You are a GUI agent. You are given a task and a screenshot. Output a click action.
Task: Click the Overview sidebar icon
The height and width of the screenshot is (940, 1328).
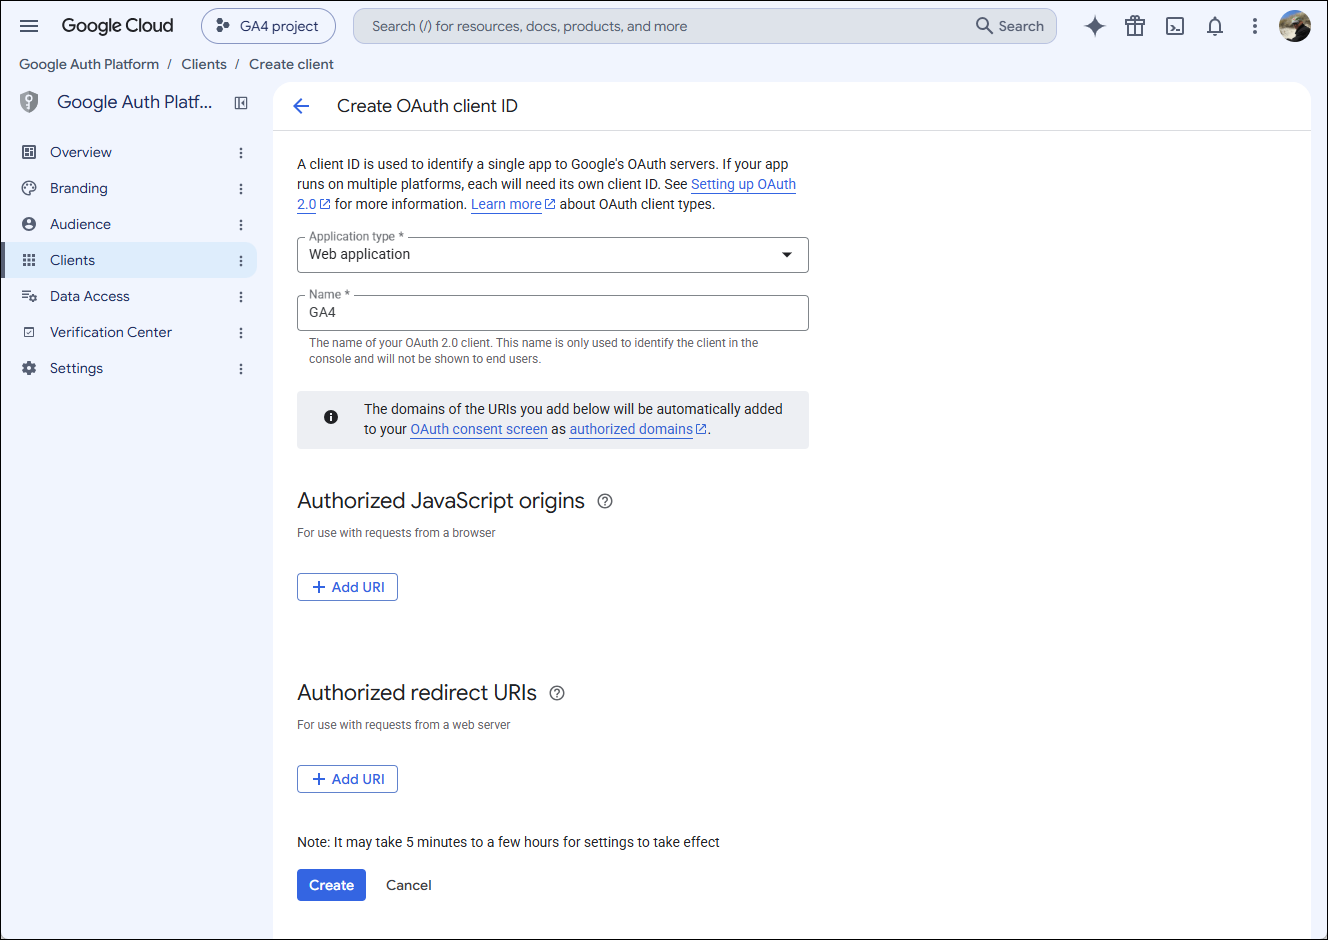click(x=29, y=152)
